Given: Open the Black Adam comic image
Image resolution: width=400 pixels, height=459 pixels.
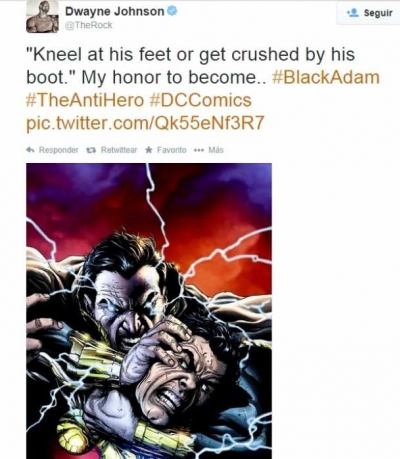Looking at the screenshot, I should click(149, 311).
